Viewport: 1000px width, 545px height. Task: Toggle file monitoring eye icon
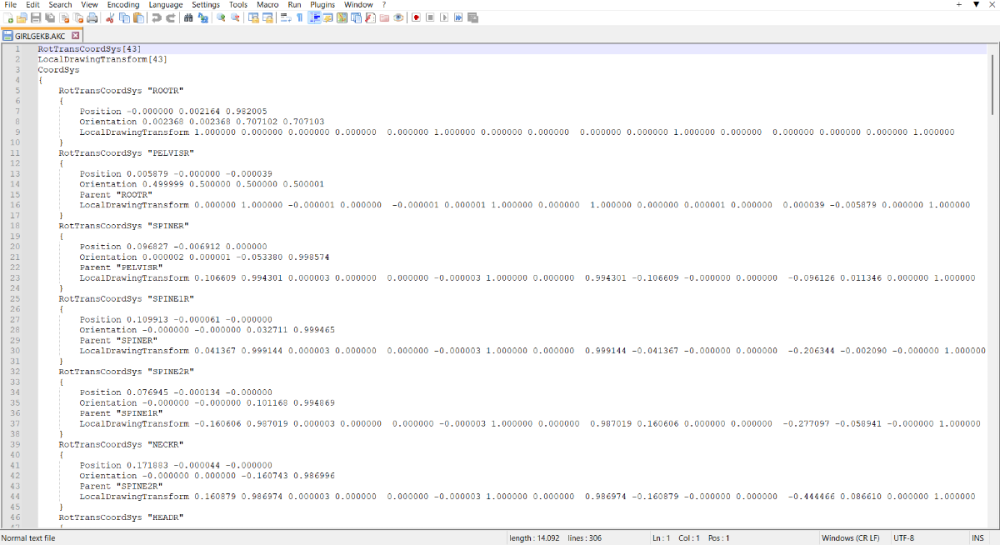point(399,18)
